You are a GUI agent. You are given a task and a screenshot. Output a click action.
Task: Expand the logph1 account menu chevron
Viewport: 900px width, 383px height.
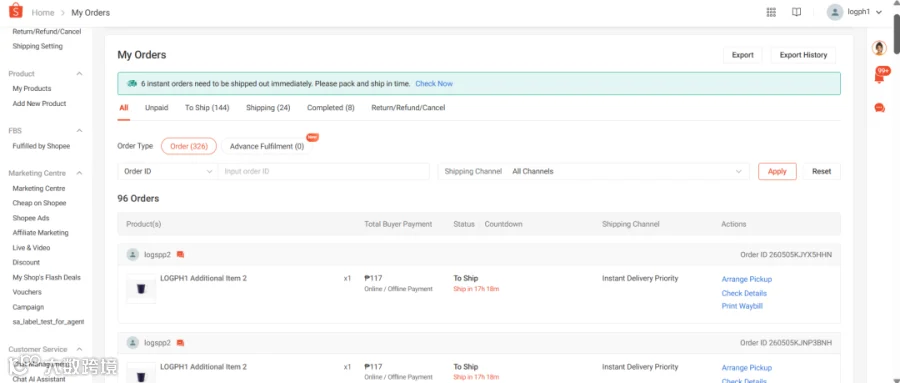879,12
